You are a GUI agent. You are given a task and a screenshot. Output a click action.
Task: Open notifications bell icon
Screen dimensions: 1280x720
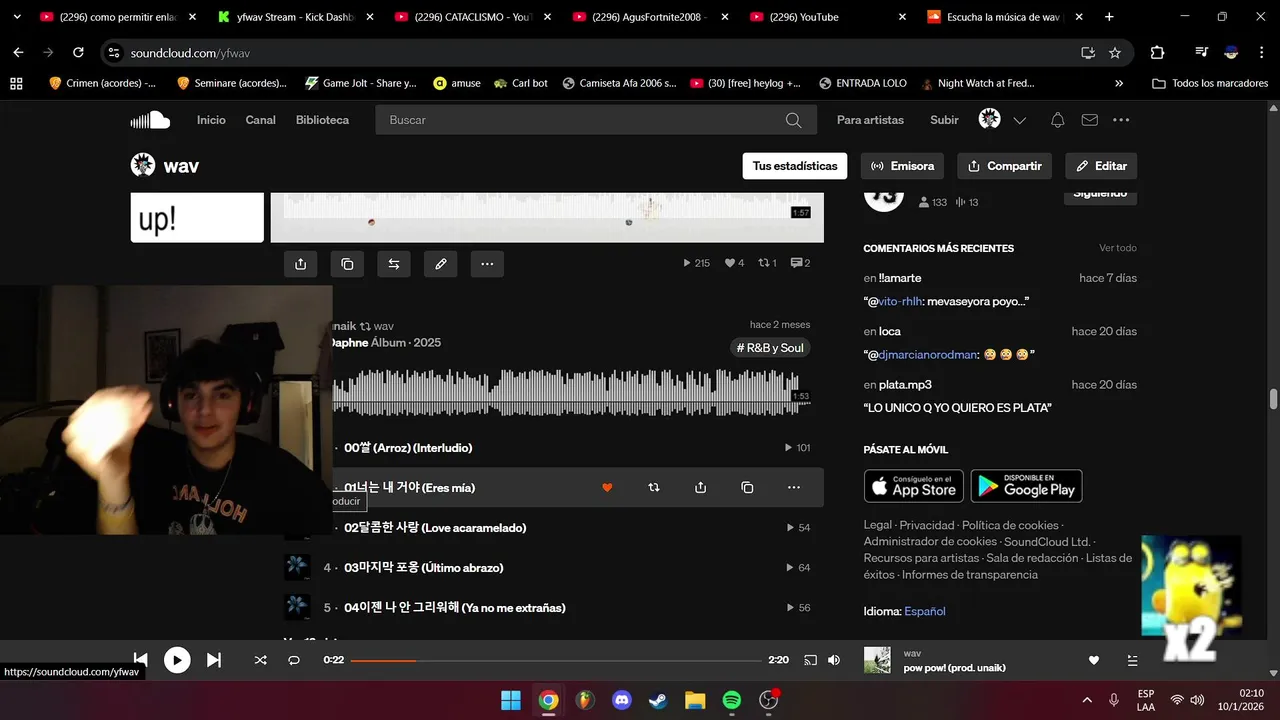point(1057,120)
